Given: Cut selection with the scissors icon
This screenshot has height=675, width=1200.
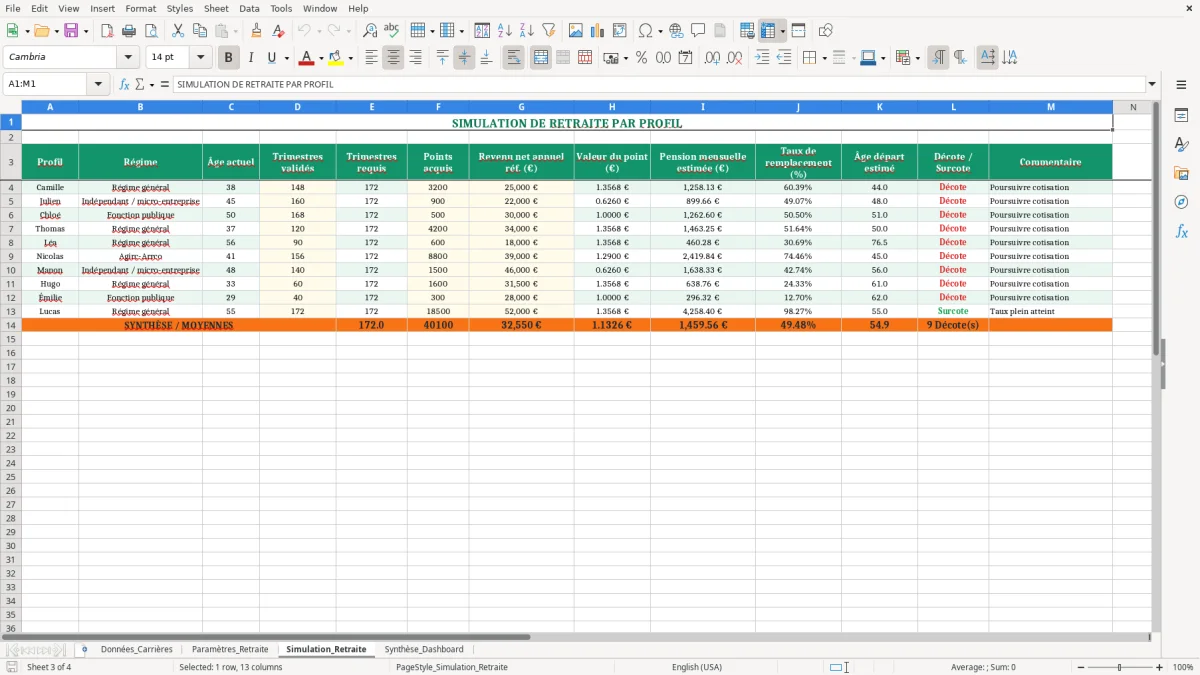Looking at the screenshot, I should [178, 31].
